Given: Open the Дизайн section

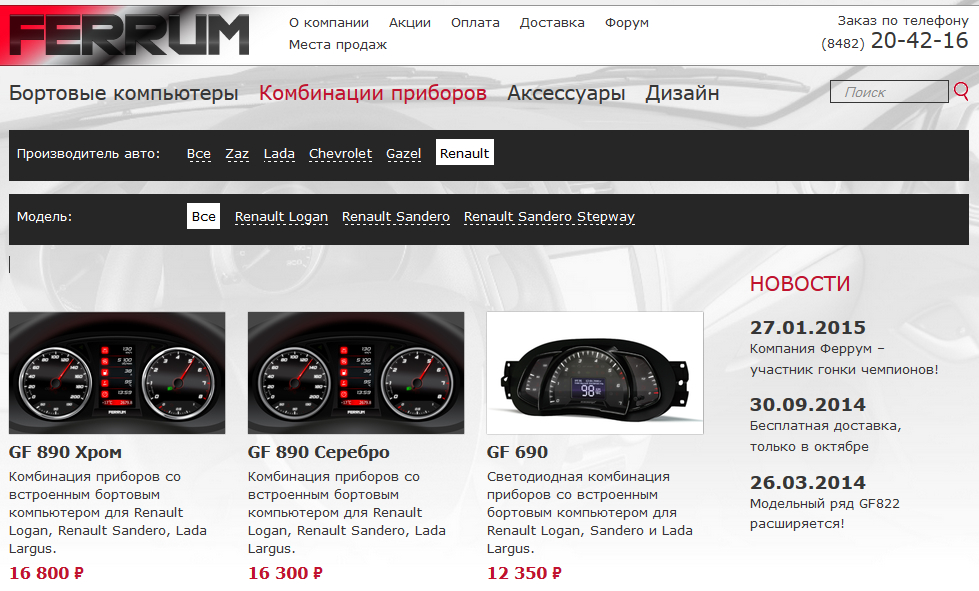Looking at the screenshot, I should pos(682,93).
